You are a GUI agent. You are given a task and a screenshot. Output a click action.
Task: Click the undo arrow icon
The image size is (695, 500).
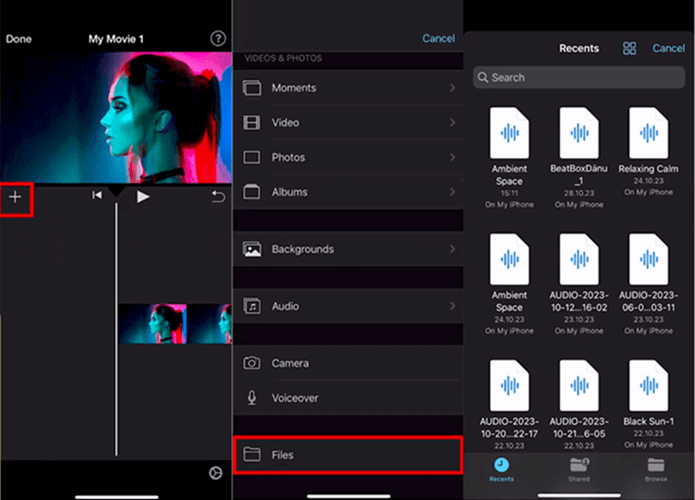[x=218, y=196]
